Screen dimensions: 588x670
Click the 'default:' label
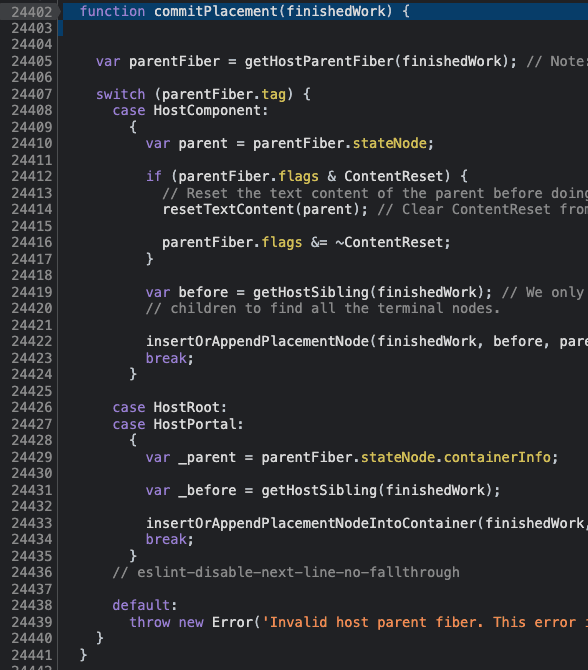pos(145,605)
